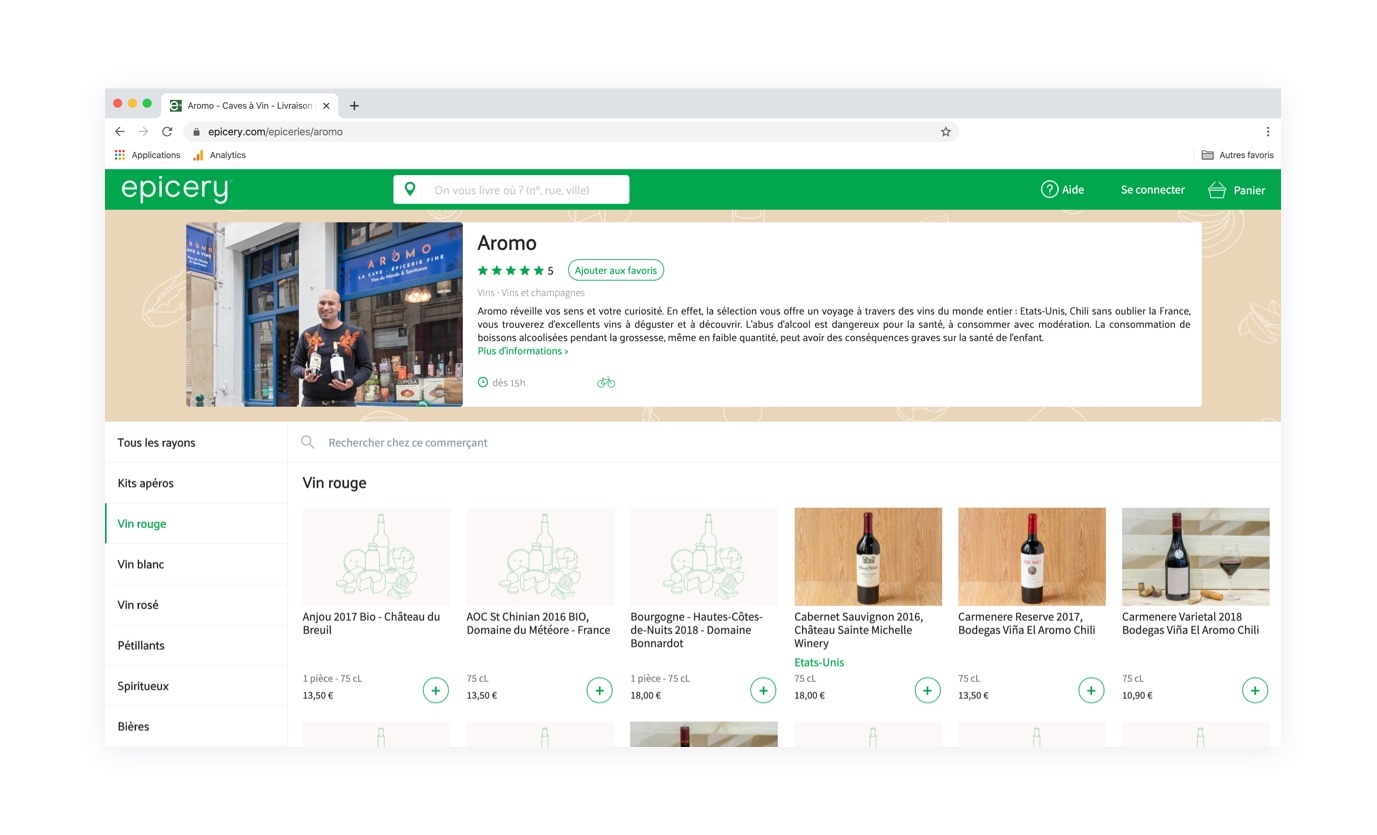Click the 10,90 € price

click(1137, 695)
